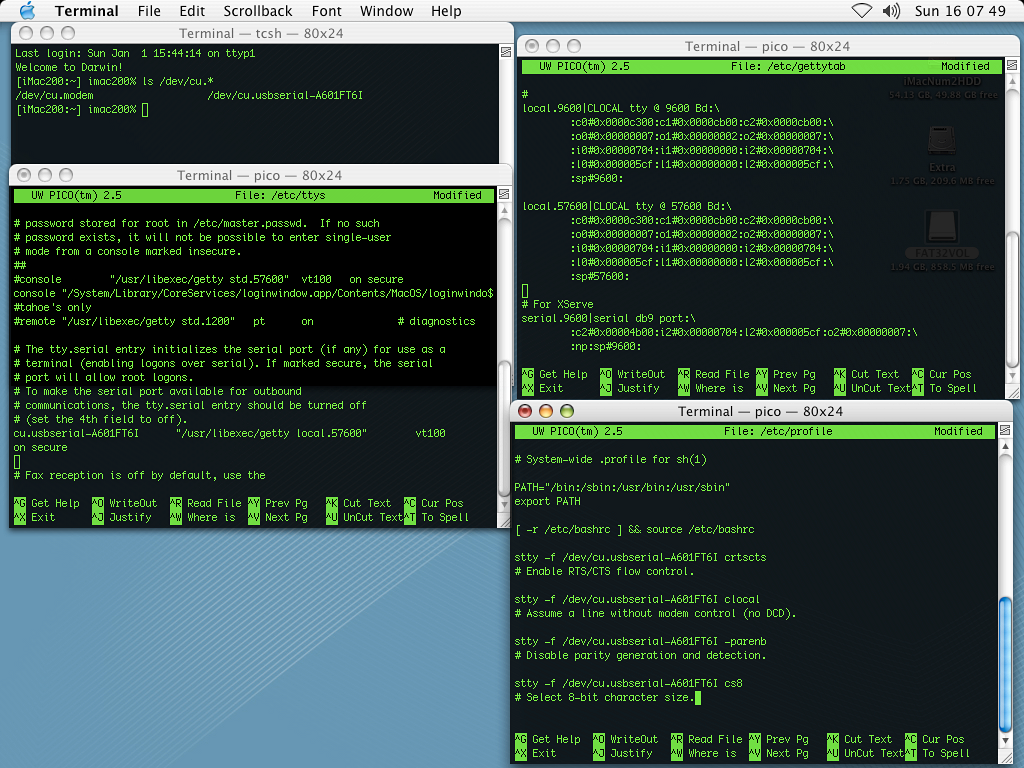Click 'export PATH' line in profile window
The width and height of the screenshot is (1024, 768).
tap(547, 502)
